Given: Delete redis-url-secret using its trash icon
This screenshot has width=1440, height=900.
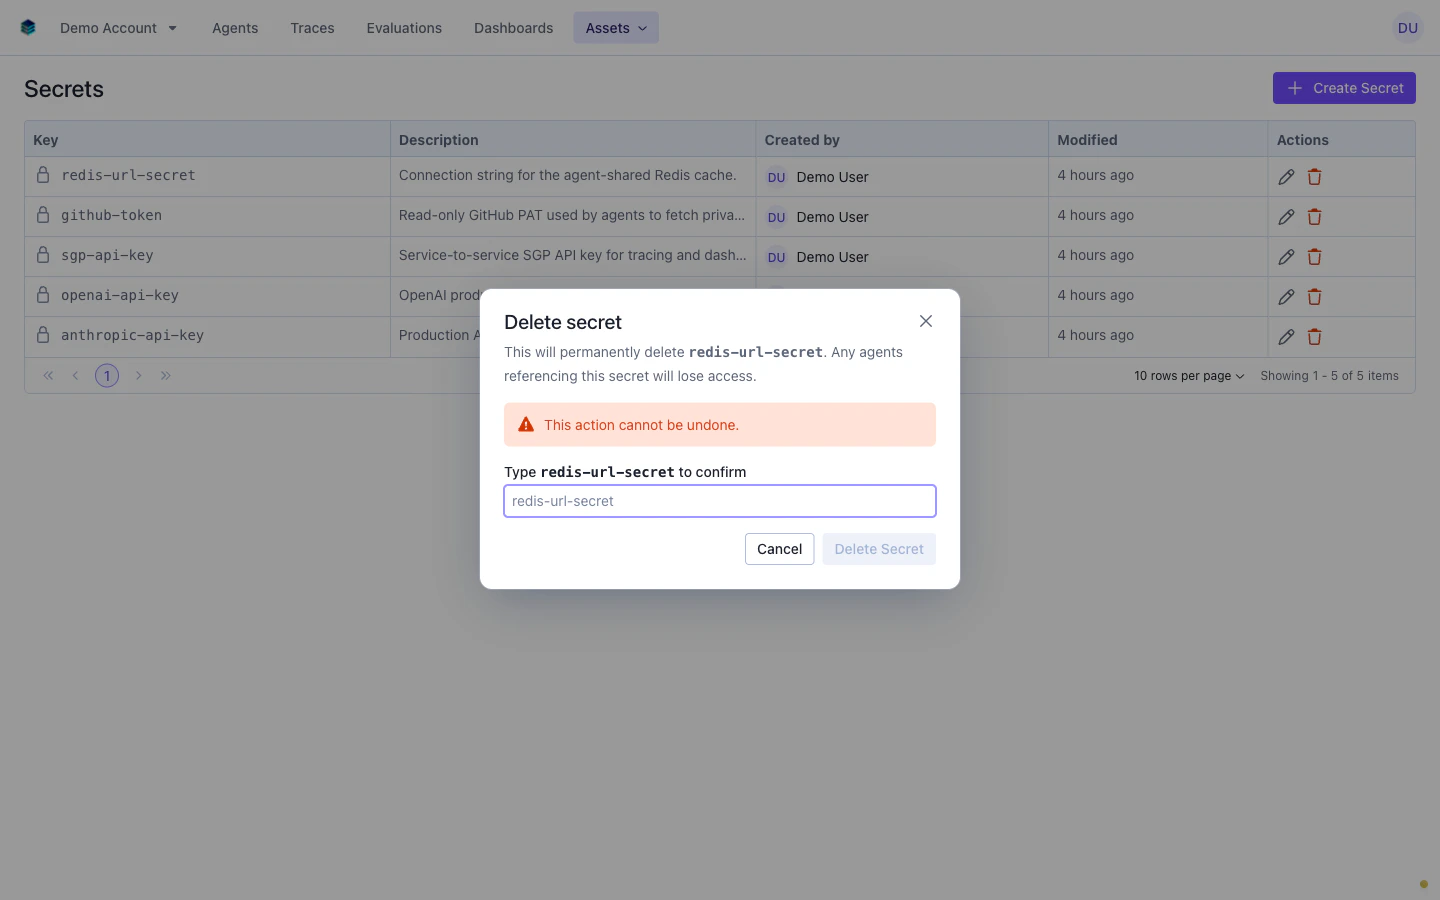Looking at the screenshot, I should click(1314, 177).
